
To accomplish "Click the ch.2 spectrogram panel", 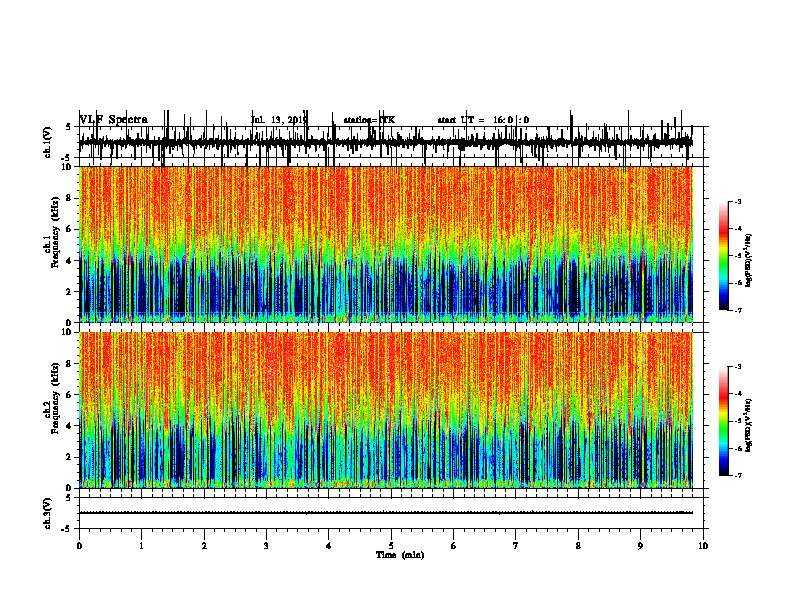I will tap(386, 410).
